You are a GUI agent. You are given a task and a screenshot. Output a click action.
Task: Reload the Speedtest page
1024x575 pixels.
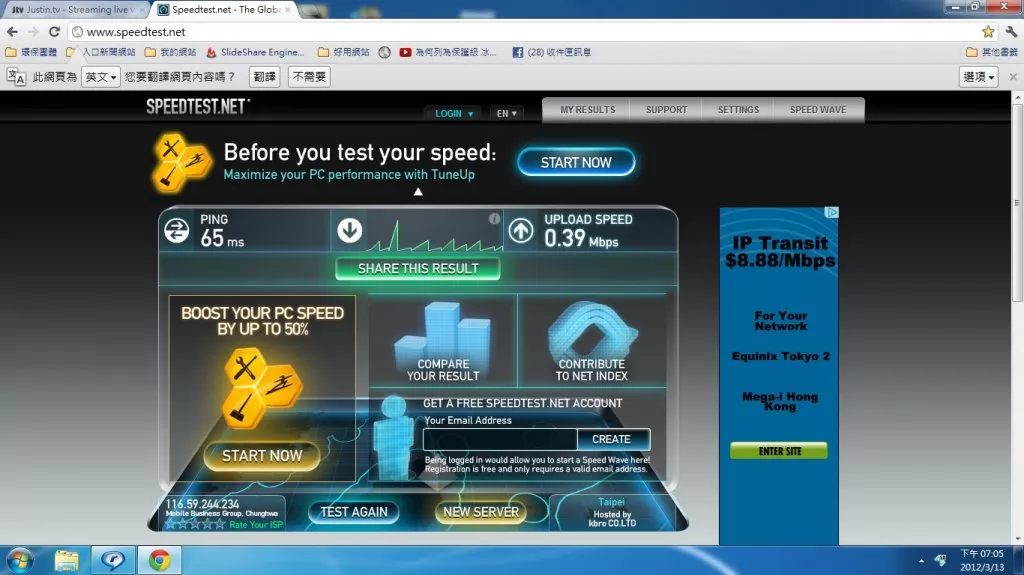coord(54,31)
